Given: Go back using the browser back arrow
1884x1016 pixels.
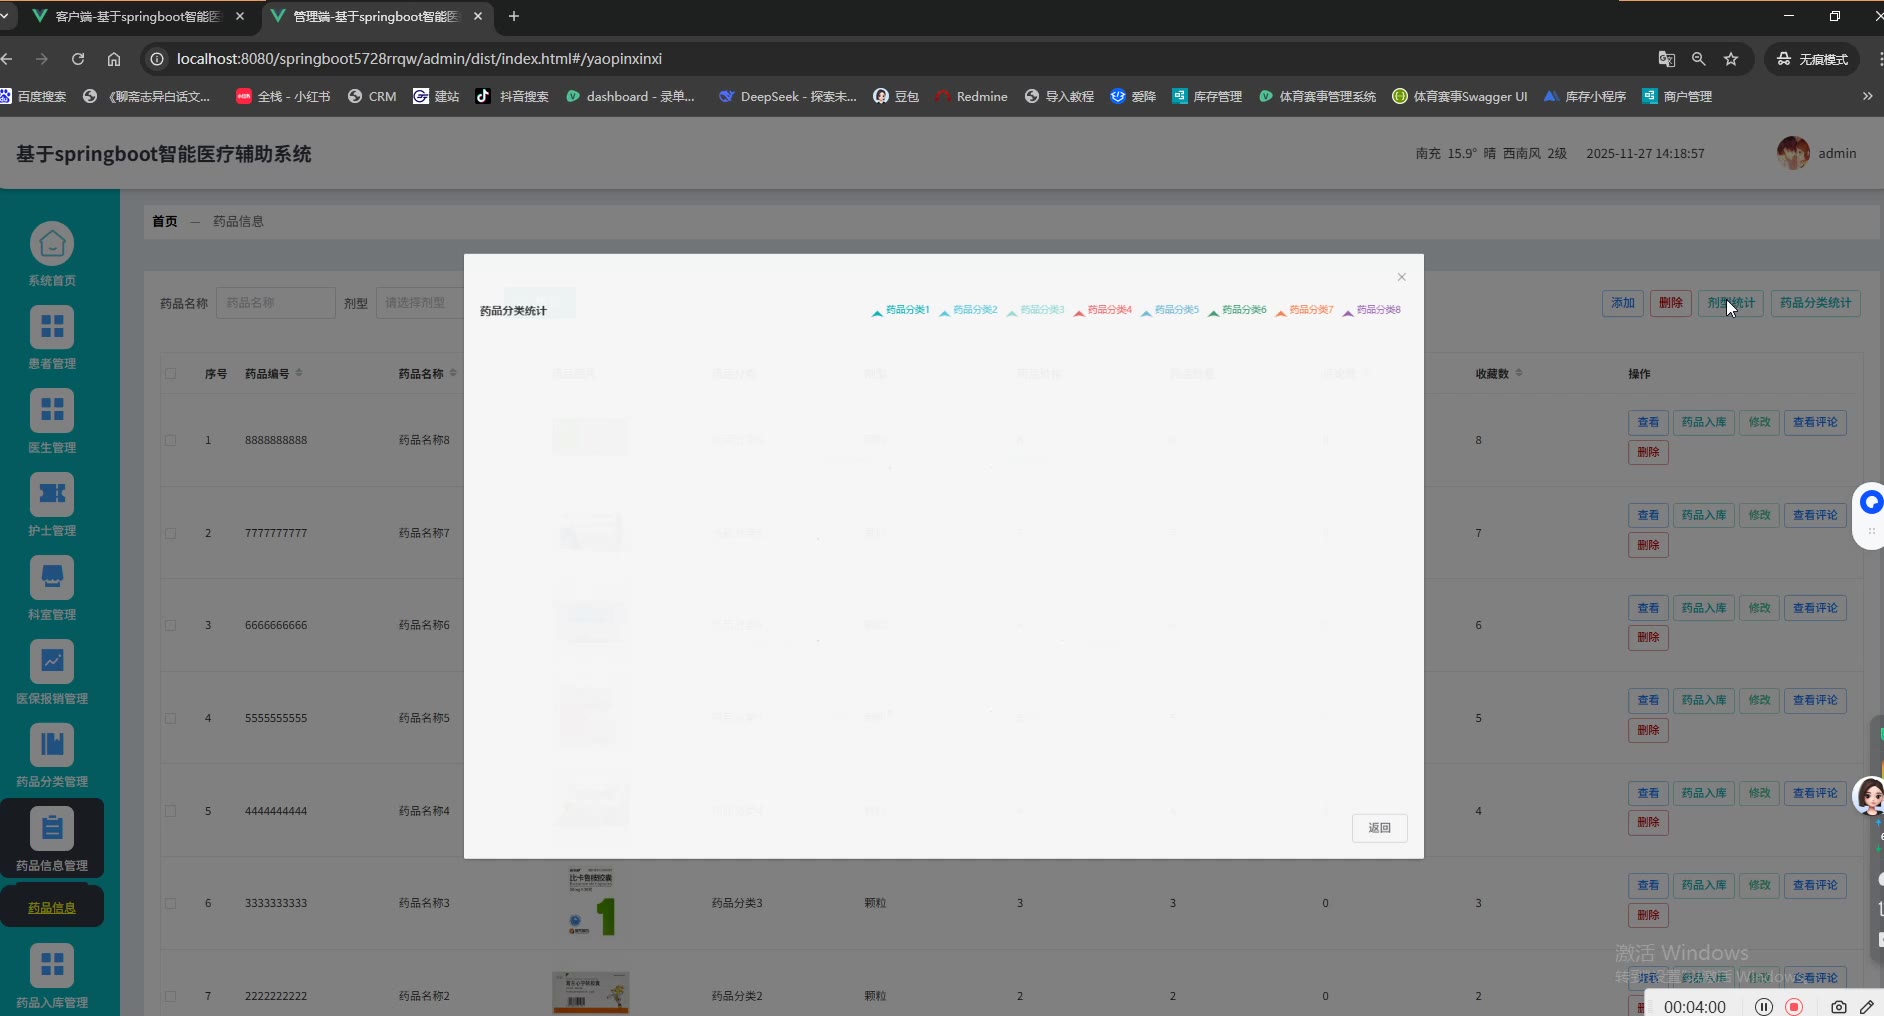Looking at the screenshot, I should (x=8, y=59).
